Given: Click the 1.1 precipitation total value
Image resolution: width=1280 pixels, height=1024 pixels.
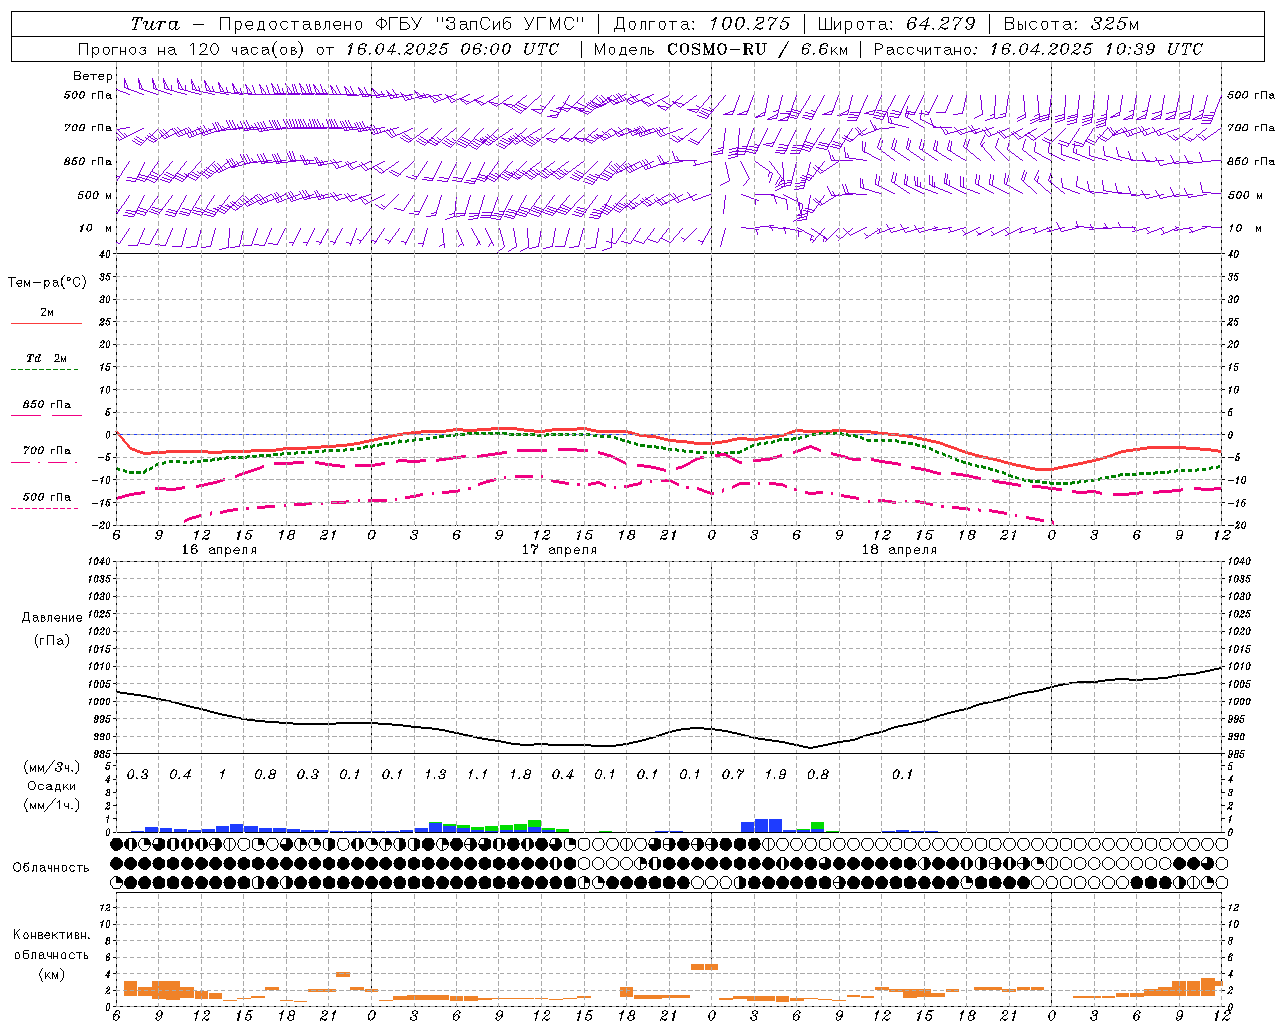Looking at the screenshot, I should (477, 775).
